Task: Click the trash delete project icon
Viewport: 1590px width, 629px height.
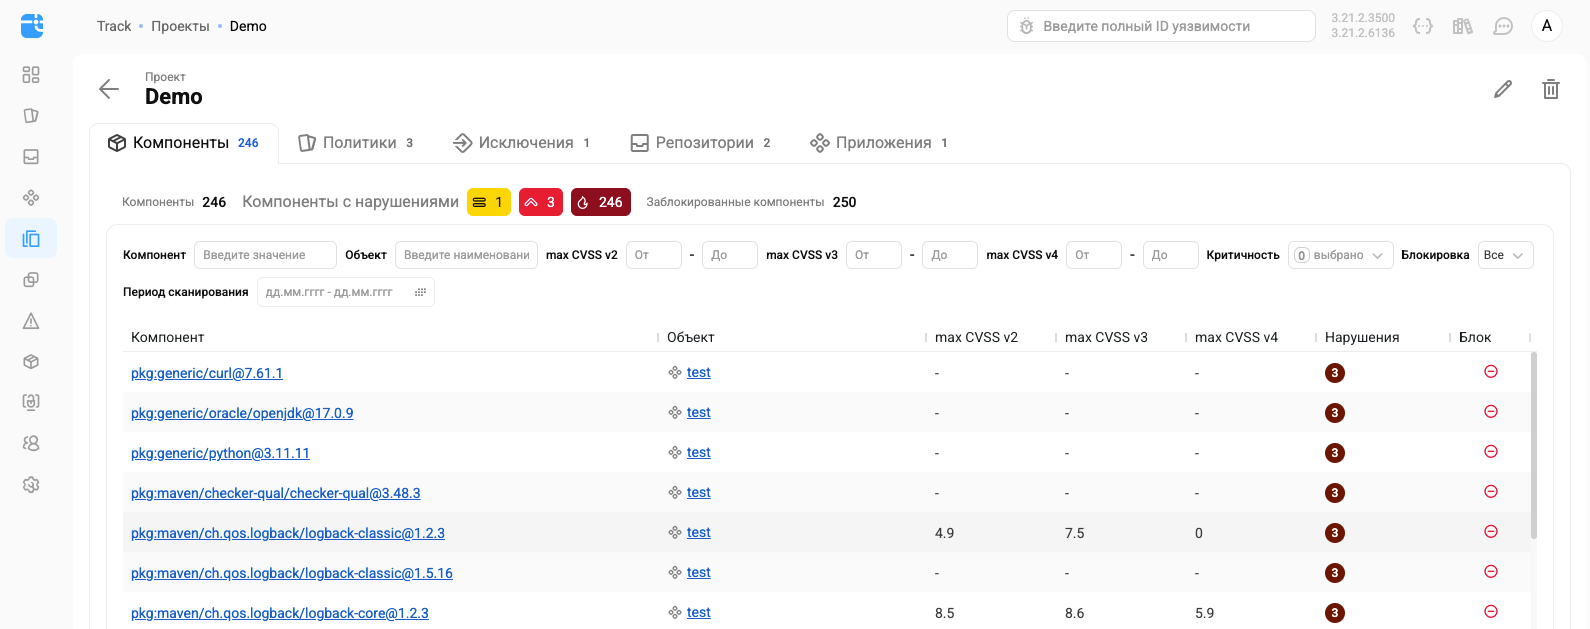Action: click(1550, 89)
